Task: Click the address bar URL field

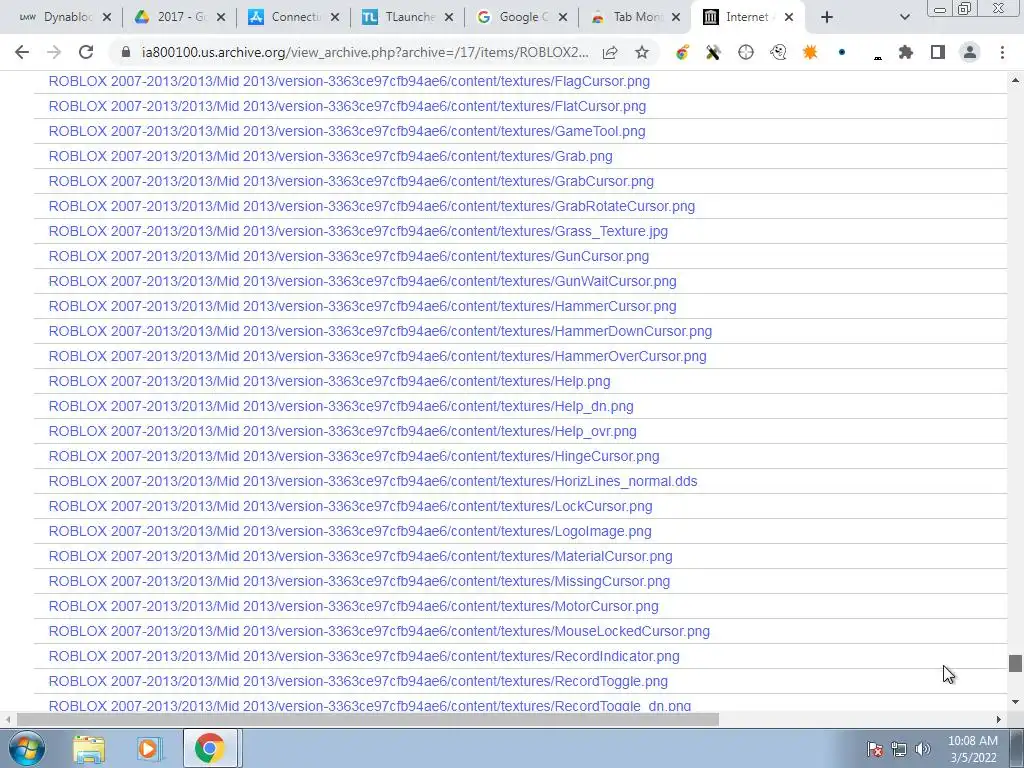Action: coord(365,52)
